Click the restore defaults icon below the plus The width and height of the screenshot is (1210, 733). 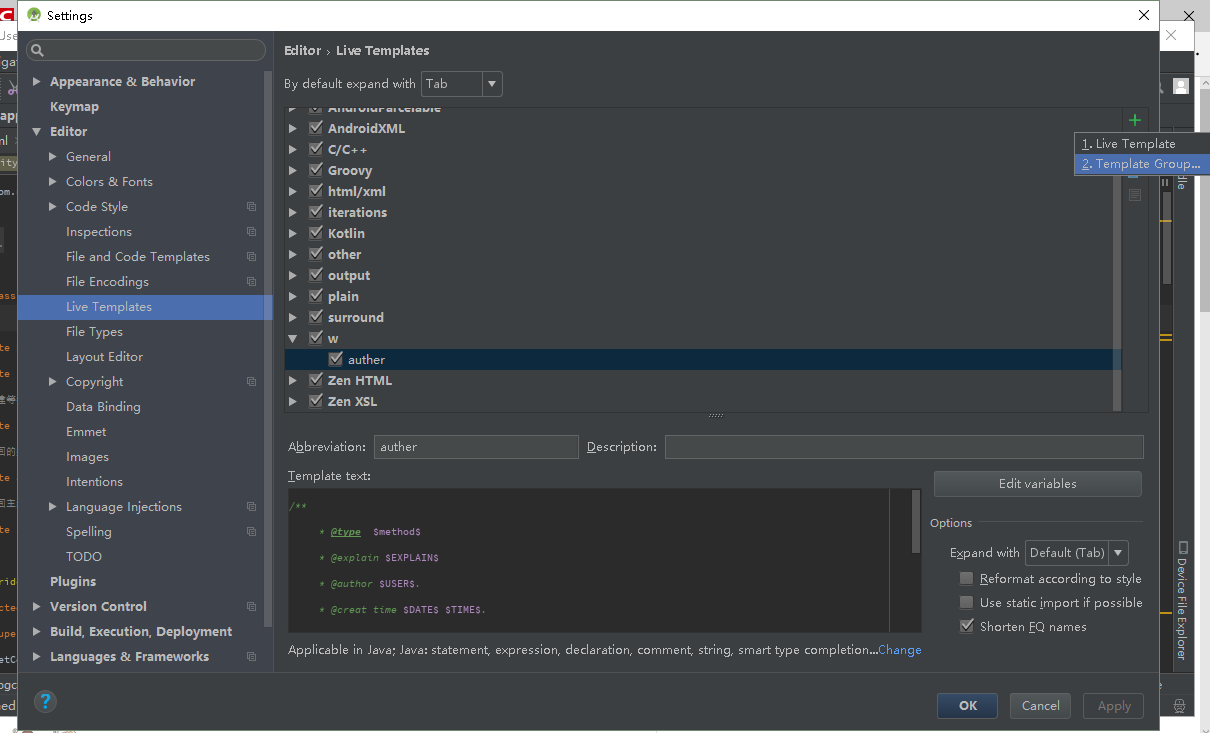pos(1134,195)
